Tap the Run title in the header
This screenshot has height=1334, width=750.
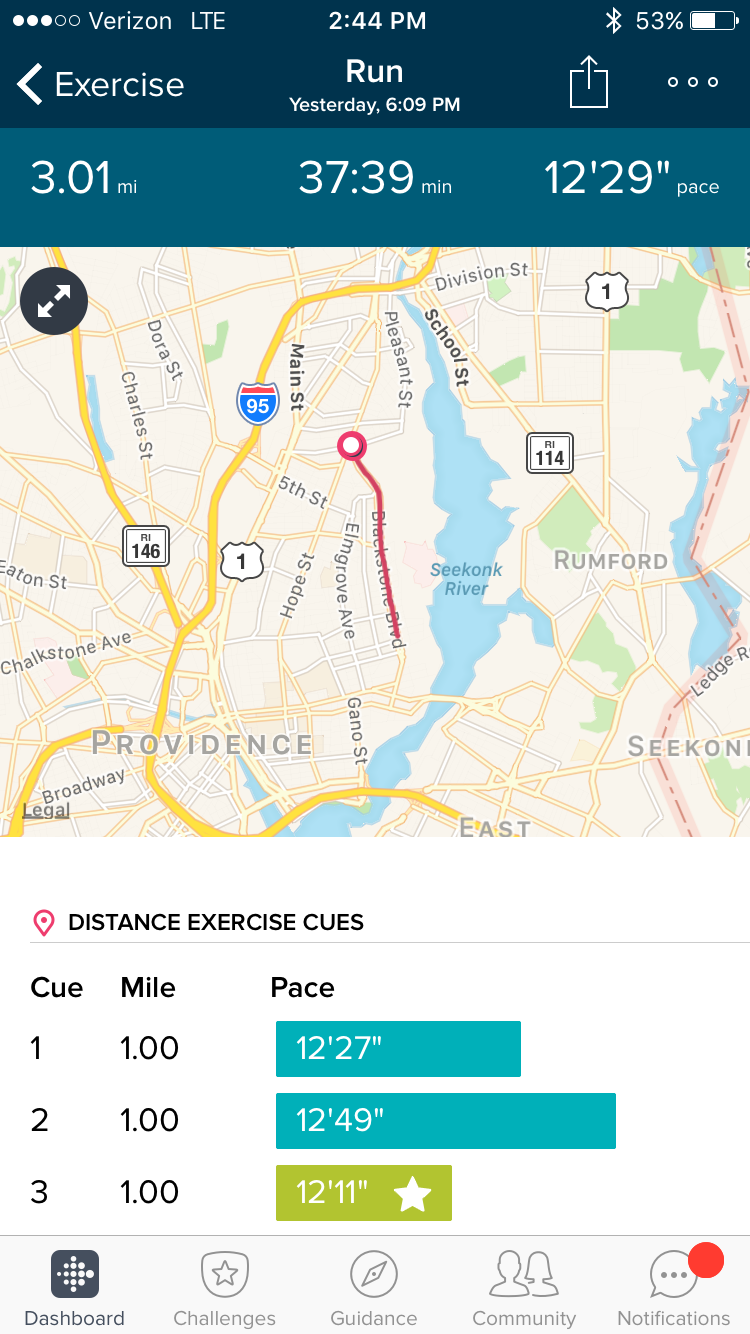coord(374,72)
